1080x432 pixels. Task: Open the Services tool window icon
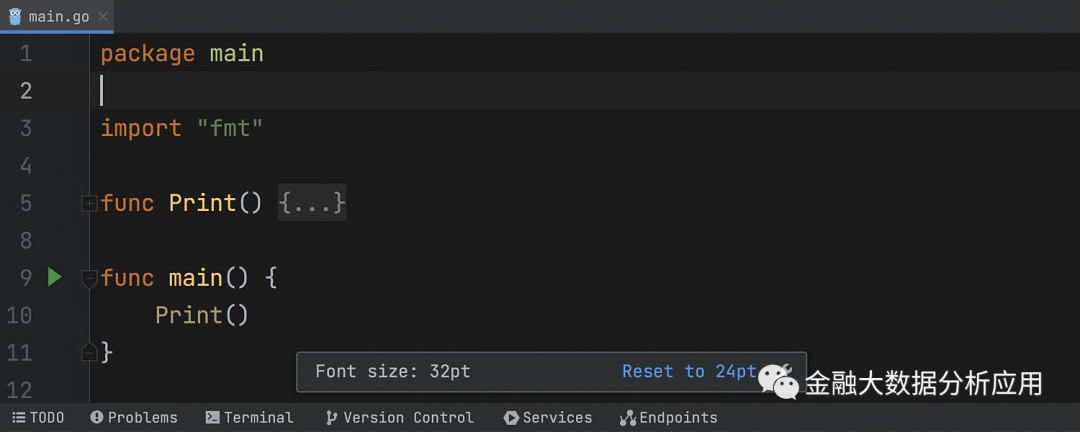(511, 418)
